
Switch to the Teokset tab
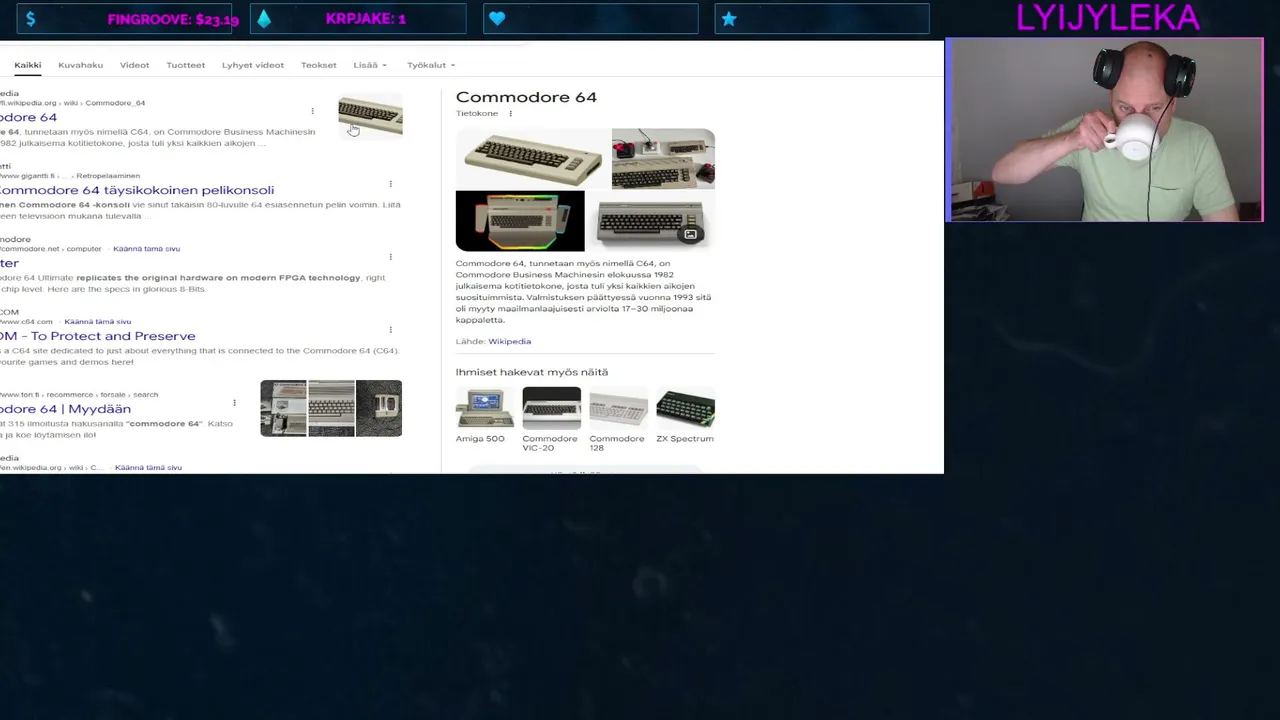click(319, 65)
